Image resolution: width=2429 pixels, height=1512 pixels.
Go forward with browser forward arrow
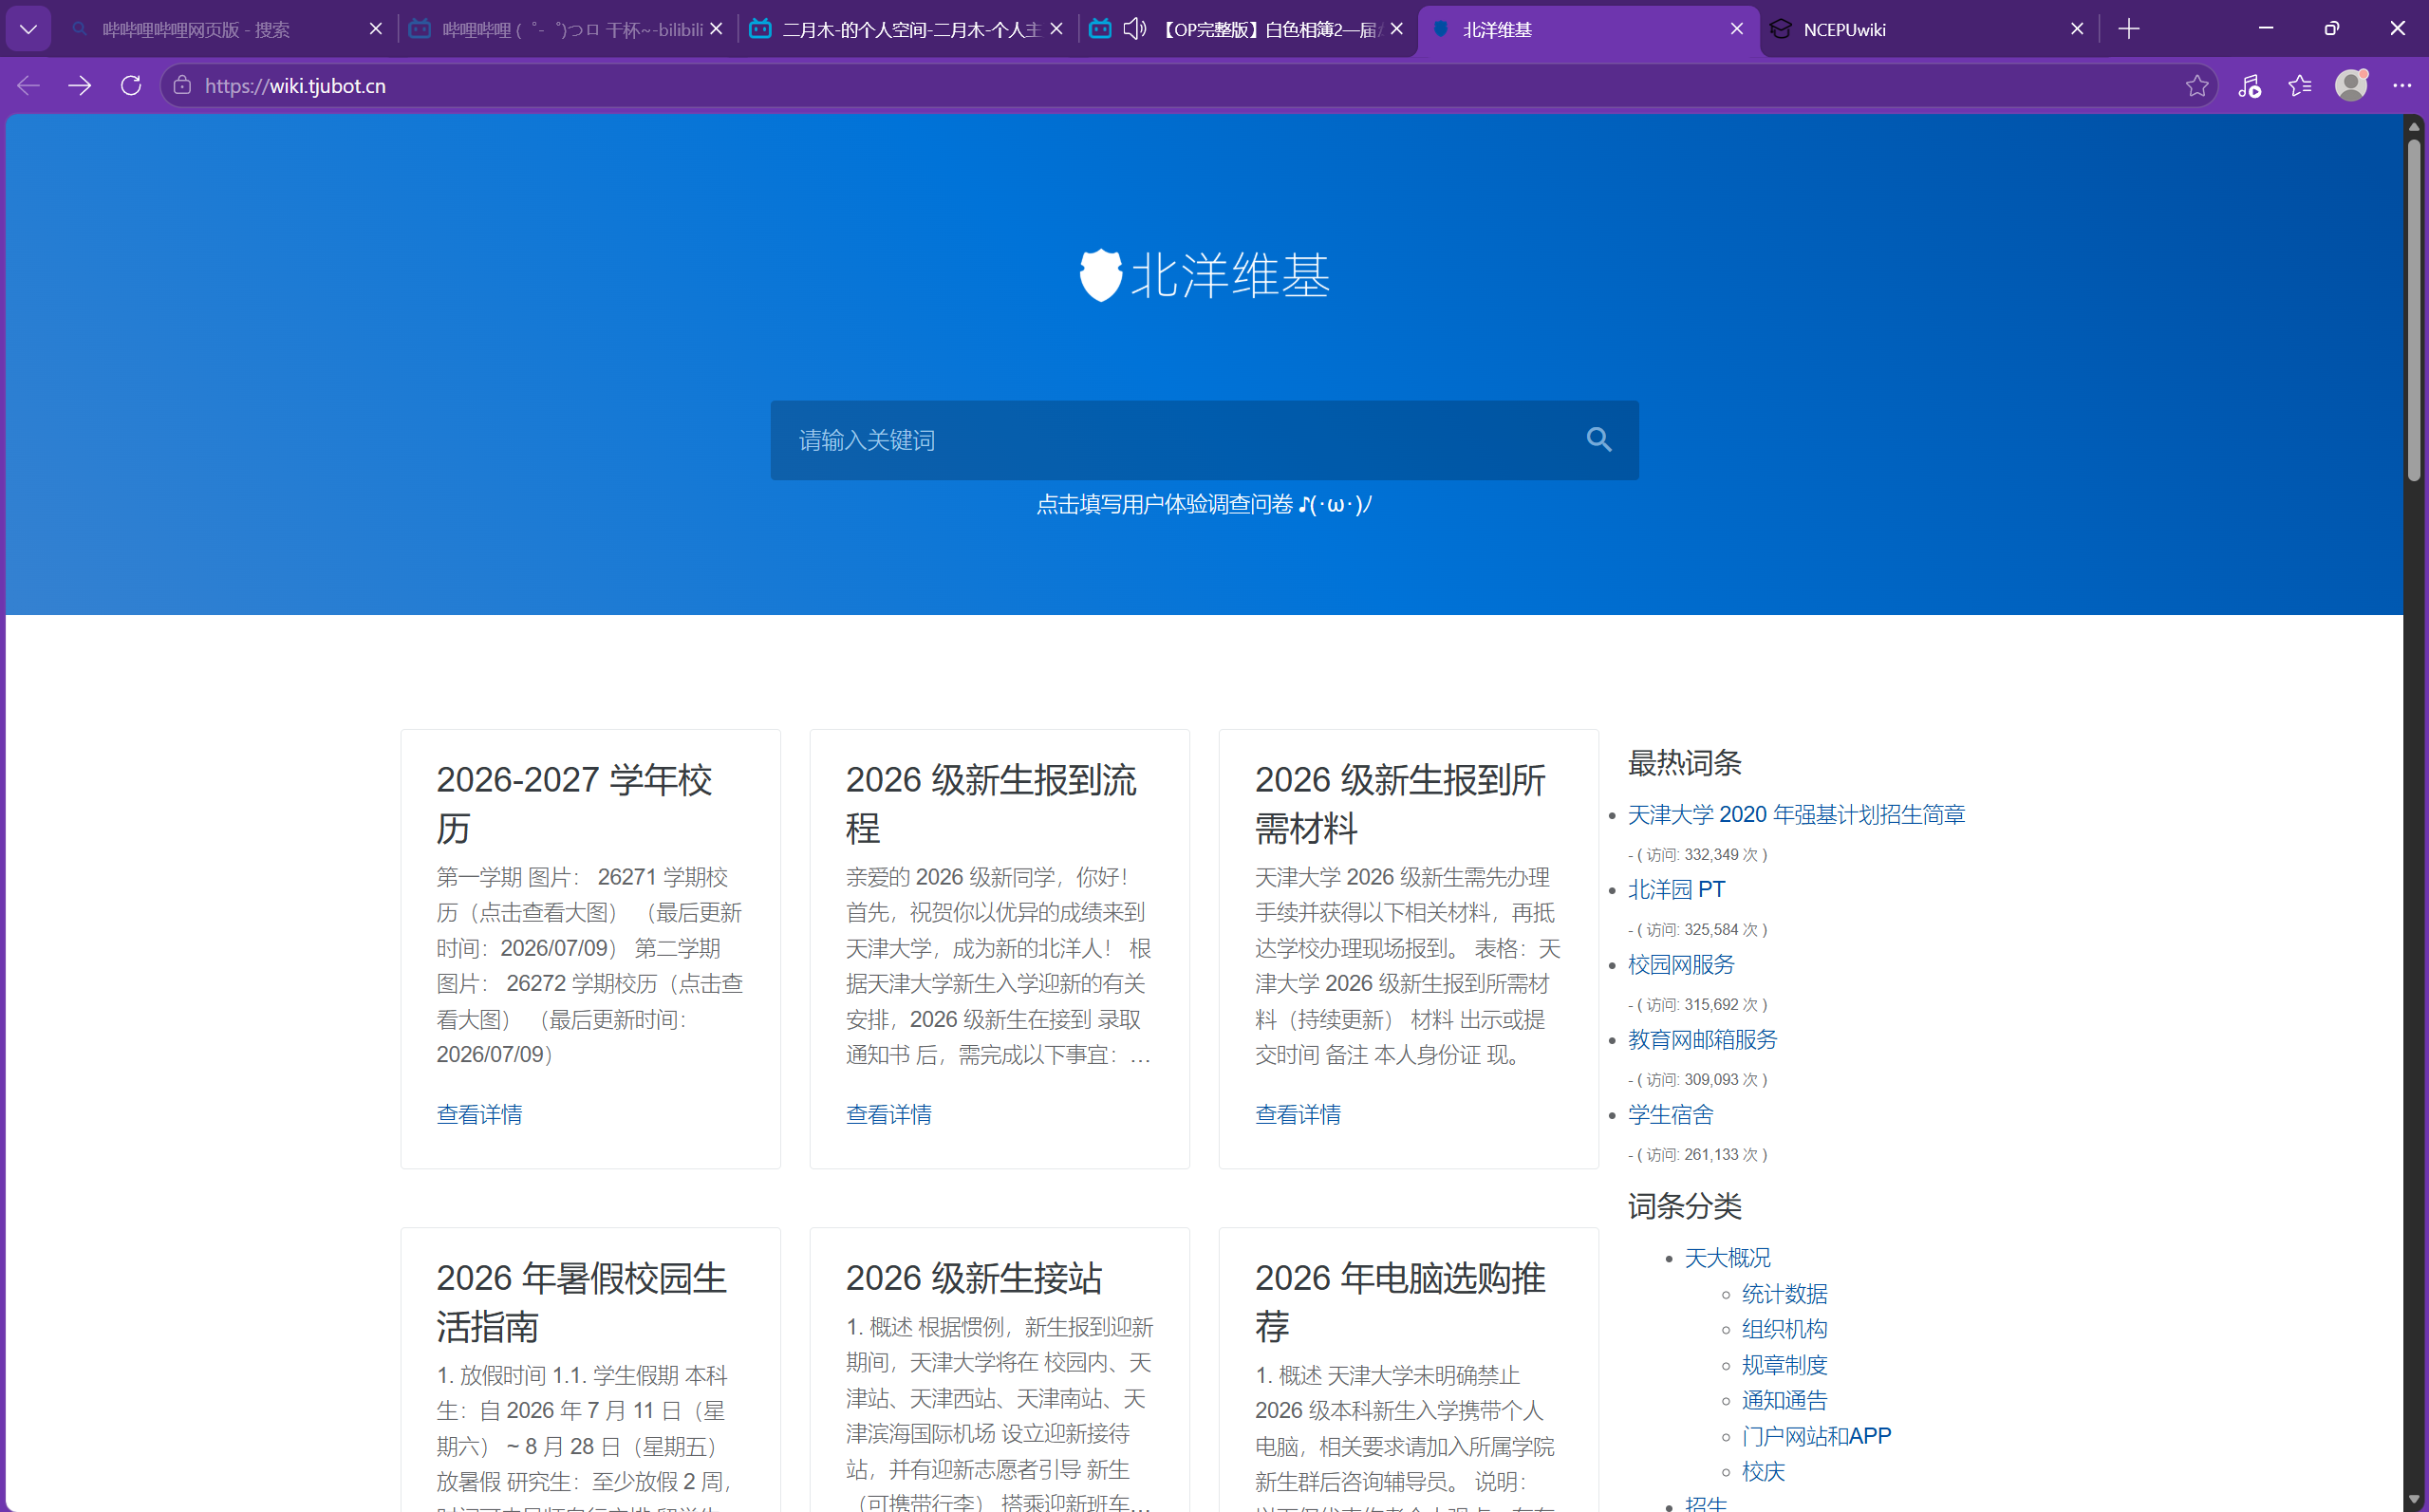[79, 86]
